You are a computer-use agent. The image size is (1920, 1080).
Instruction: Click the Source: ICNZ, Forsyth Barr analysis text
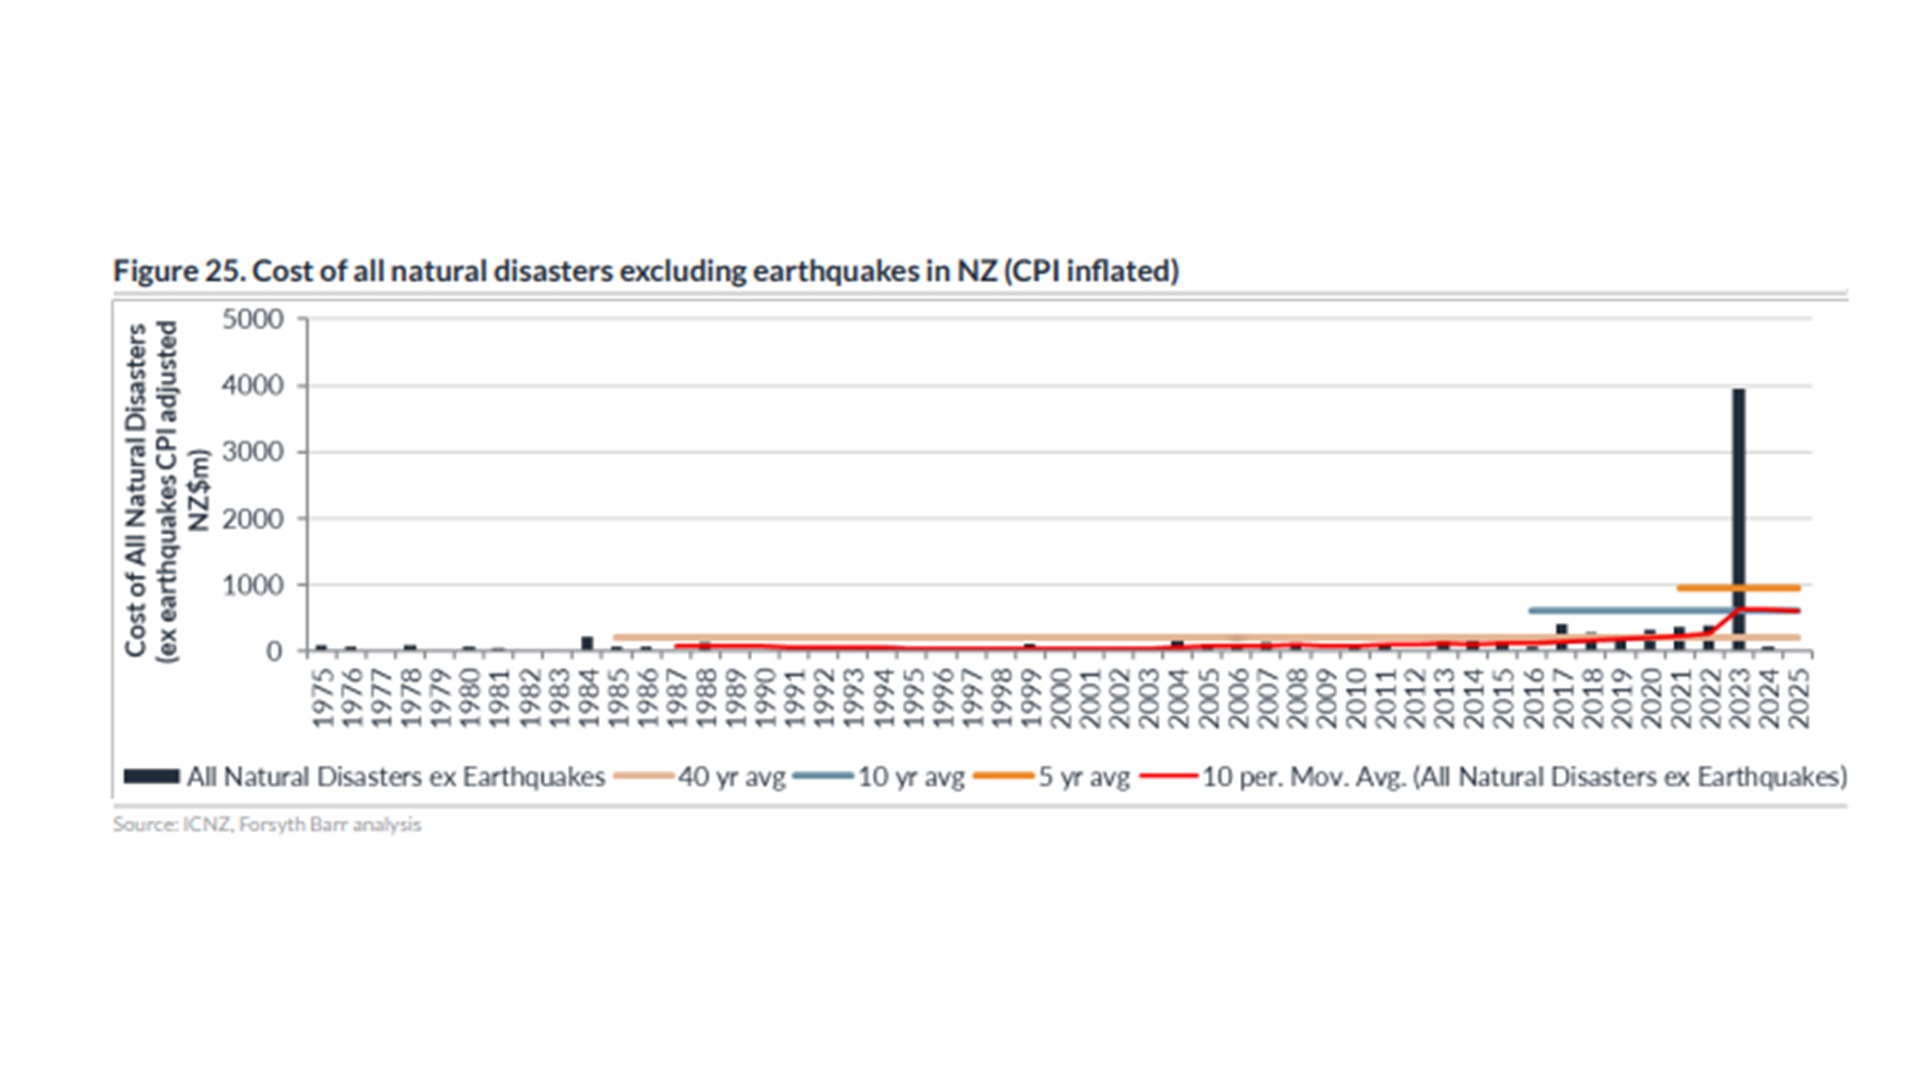267,825
